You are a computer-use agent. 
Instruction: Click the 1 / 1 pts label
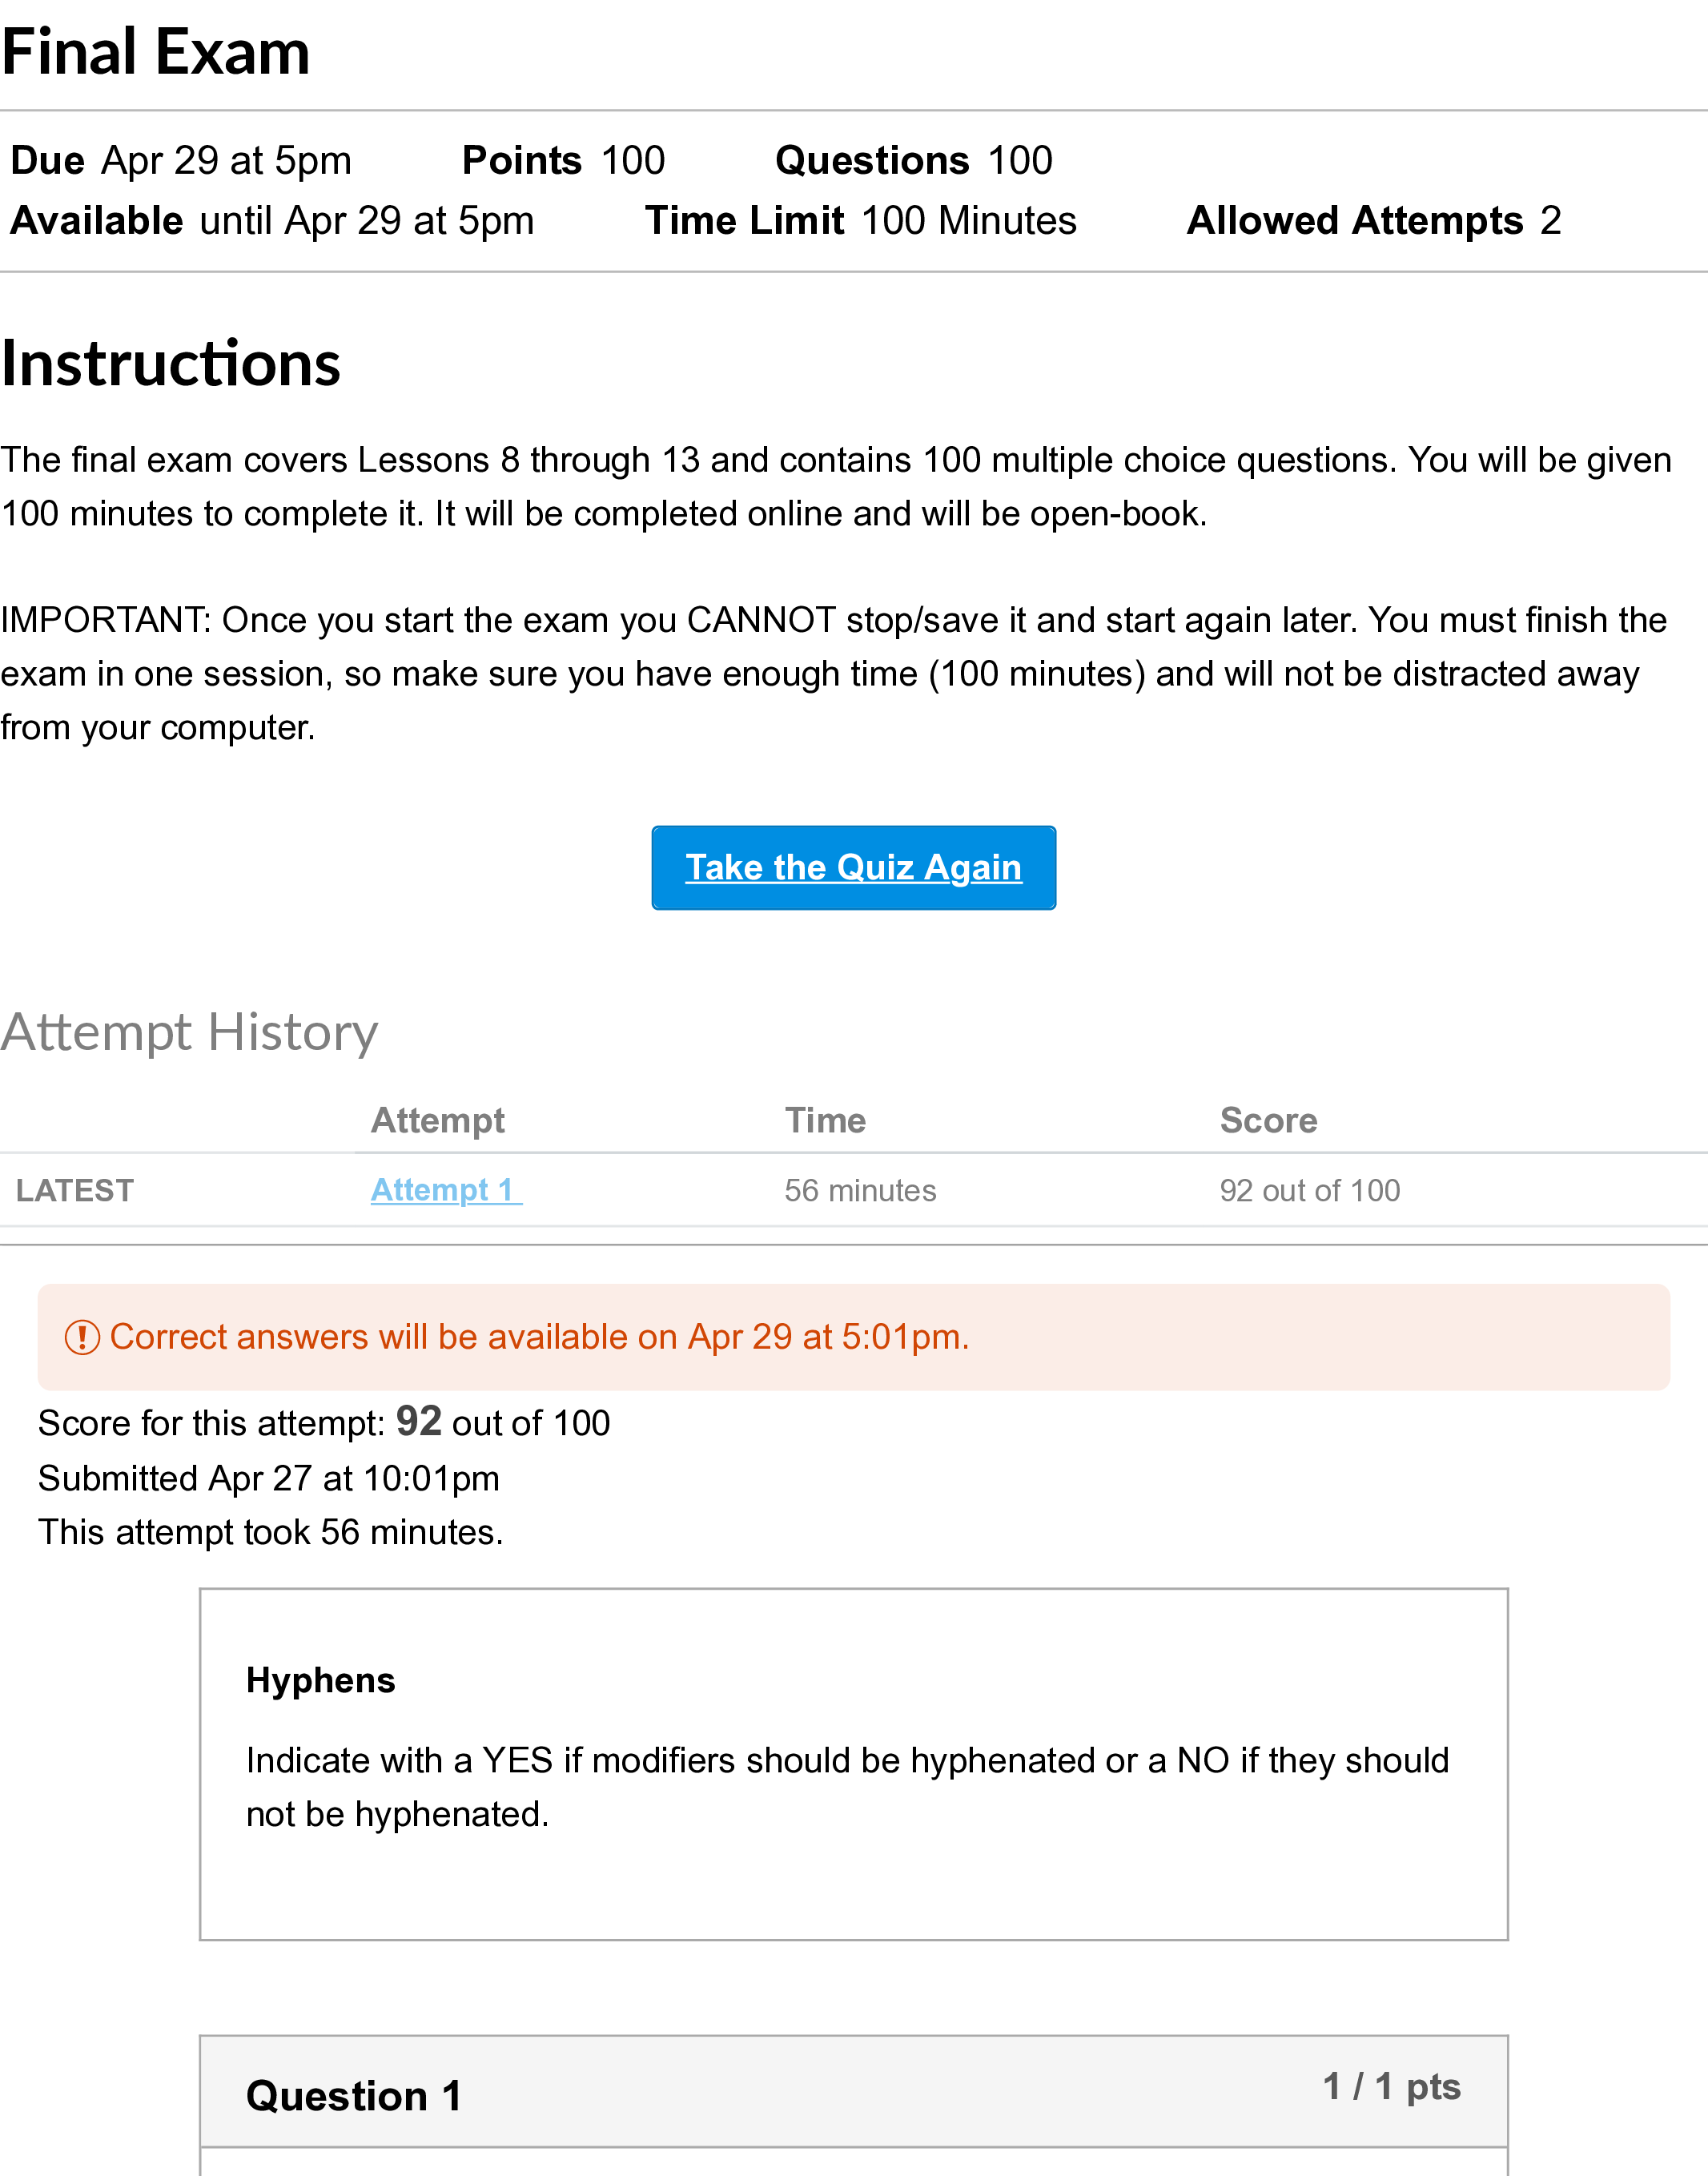(x=1391, y=2086)
